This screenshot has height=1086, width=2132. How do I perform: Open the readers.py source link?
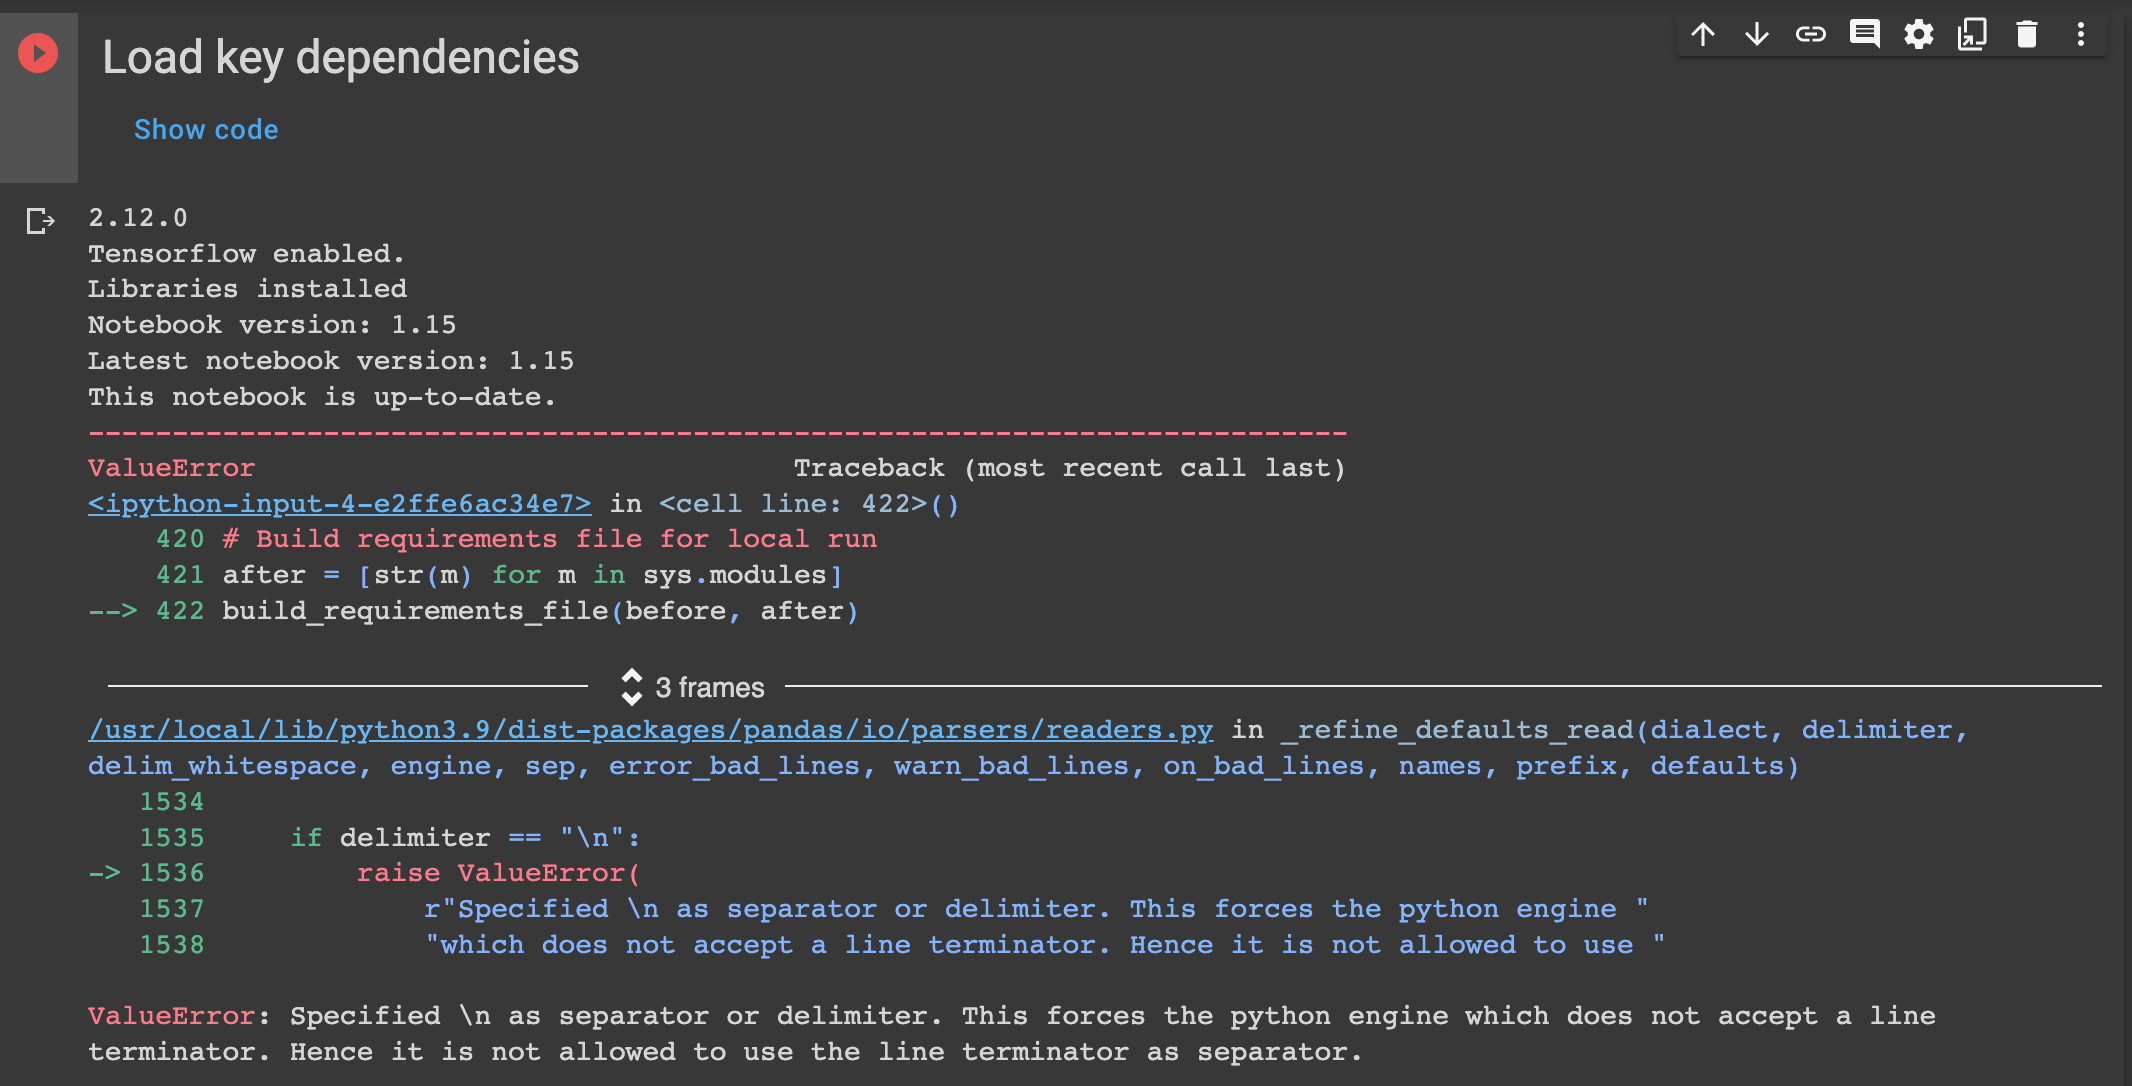pyautogui.click(x=648, y=729)
